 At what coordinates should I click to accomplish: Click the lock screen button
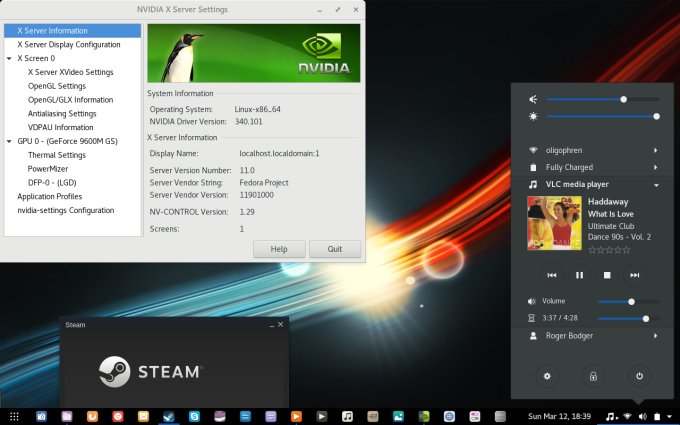(593, 376)
